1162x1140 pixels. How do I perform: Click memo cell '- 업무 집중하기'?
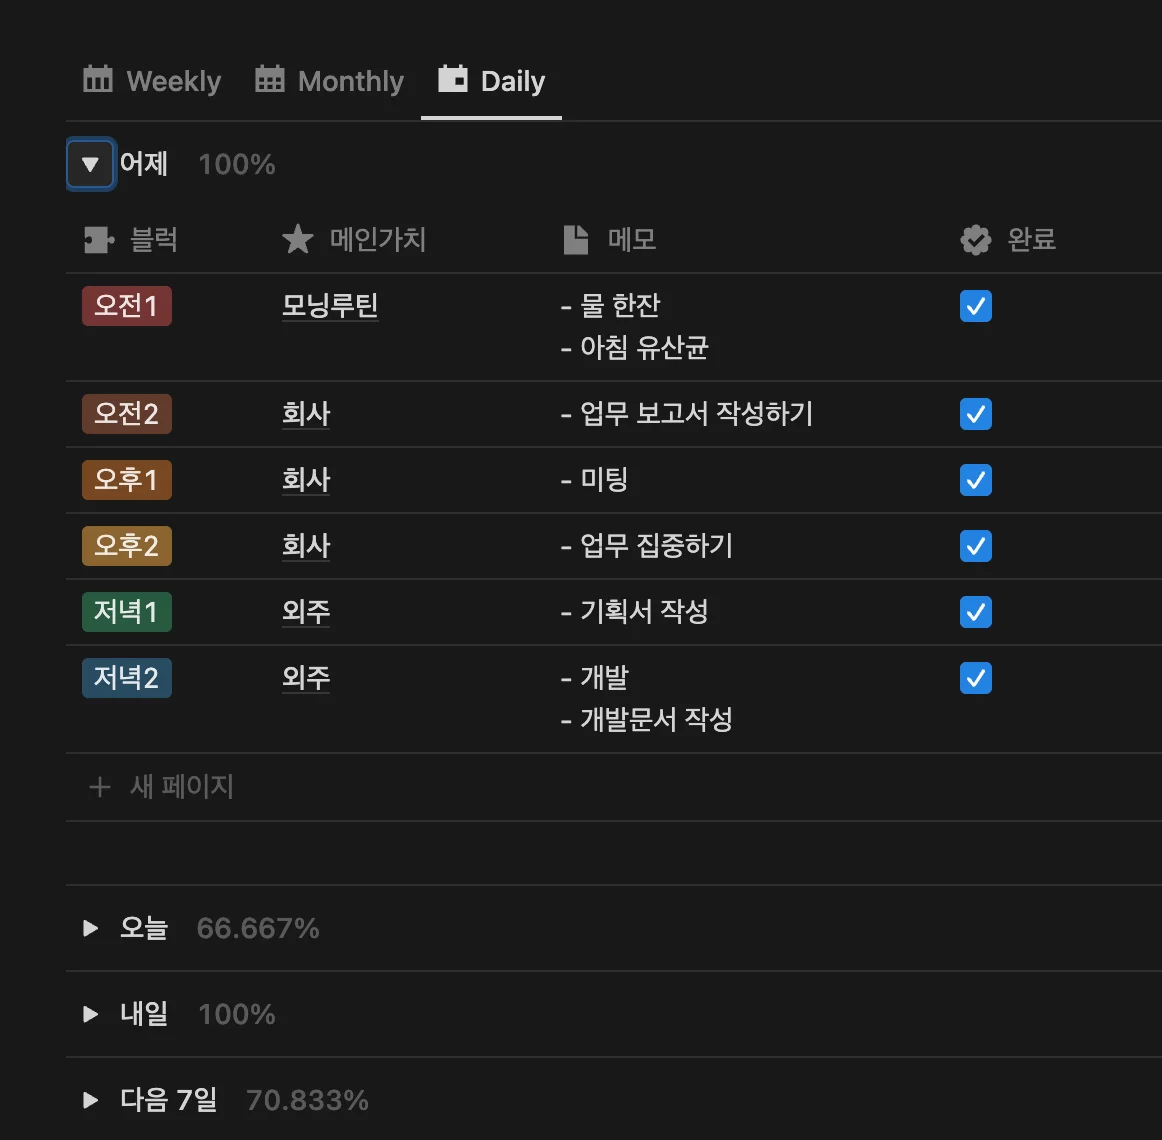pyautogui.click(x=646, y=546)
